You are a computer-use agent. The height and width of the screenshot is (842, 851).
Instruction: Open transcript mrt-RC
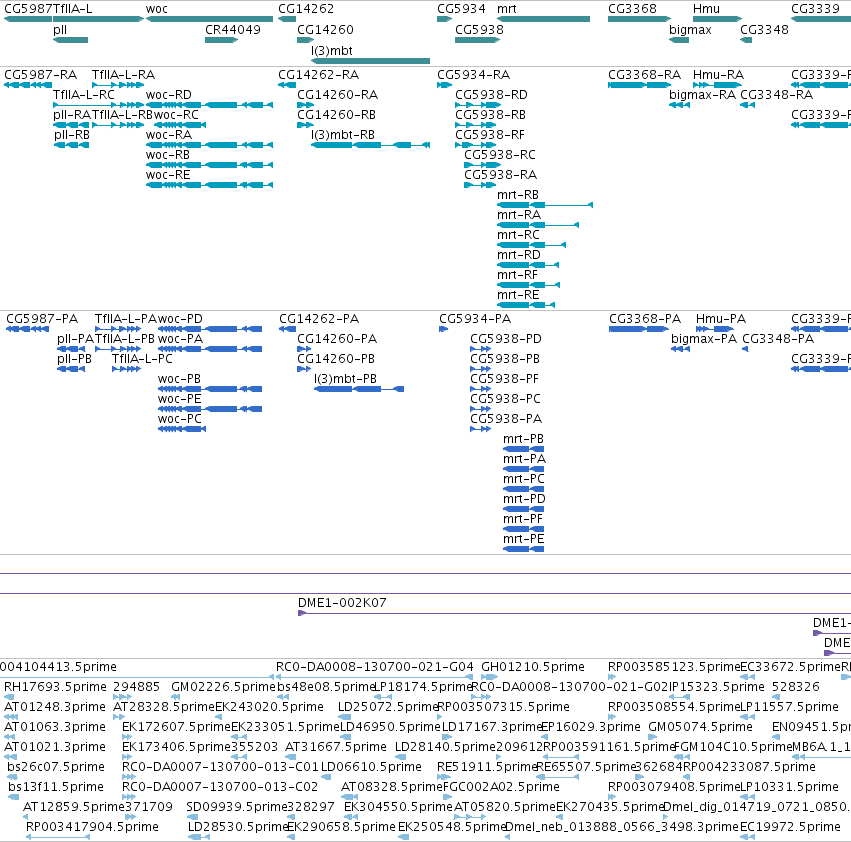(x=531, y=245)
